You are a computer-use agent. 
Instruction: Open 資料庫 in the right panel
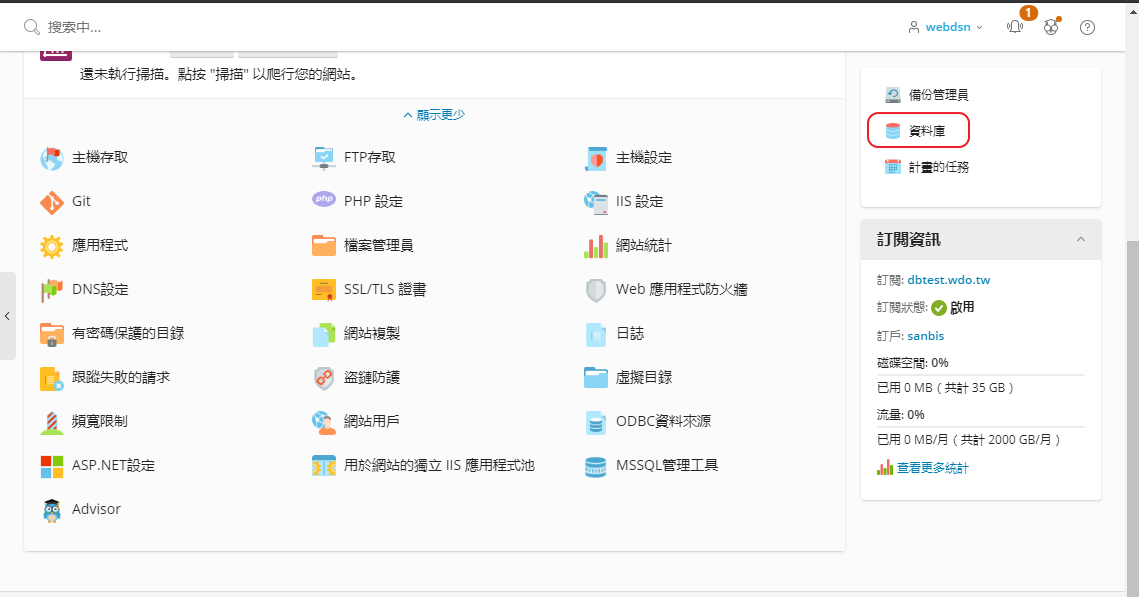click(926, 131)
